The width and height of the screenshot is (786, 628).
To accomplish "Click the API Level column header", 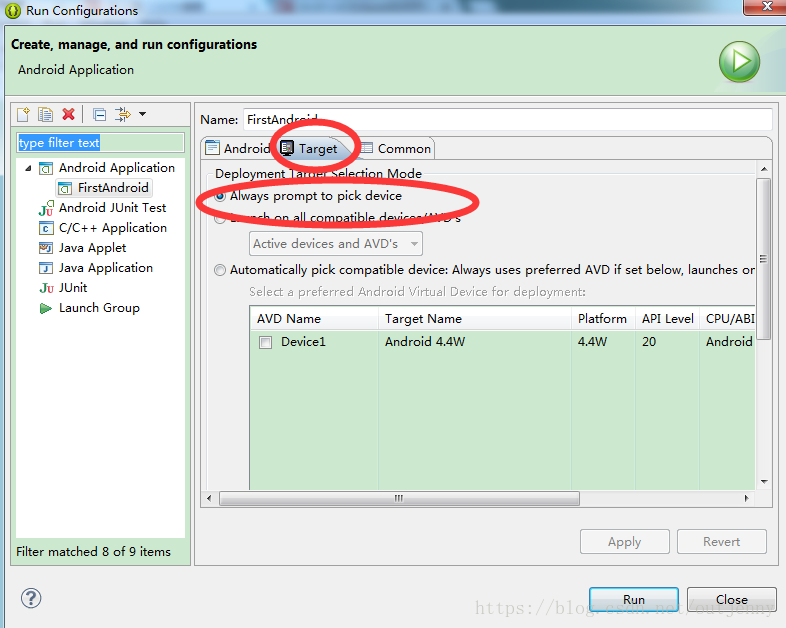I will (667, 319).
